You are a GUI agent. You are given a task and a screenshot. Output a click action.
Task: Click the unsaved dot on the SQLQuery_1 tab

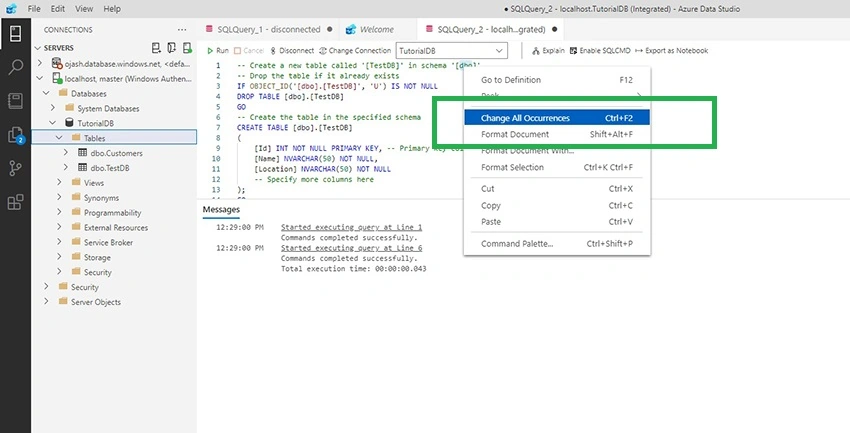[x=330, y=29]
